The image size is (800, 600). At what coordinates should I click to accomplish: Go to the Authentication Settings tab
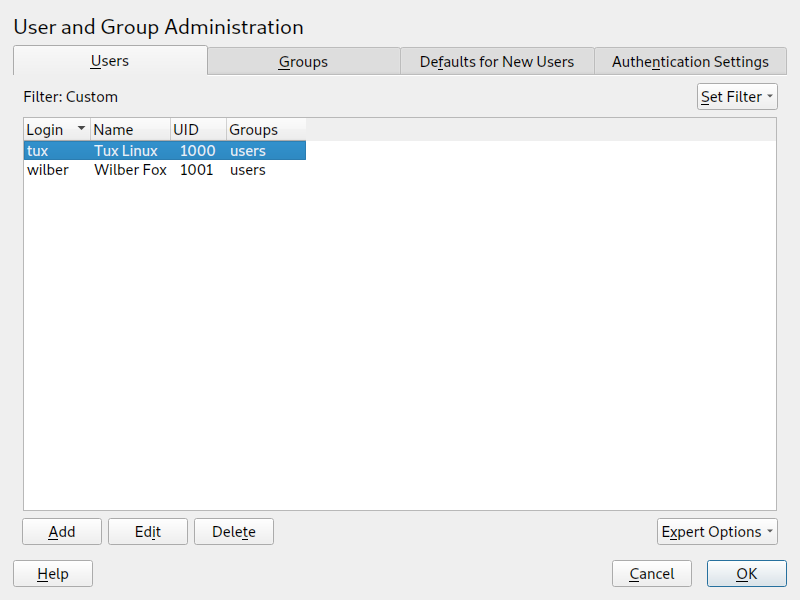tap(690, 61)
